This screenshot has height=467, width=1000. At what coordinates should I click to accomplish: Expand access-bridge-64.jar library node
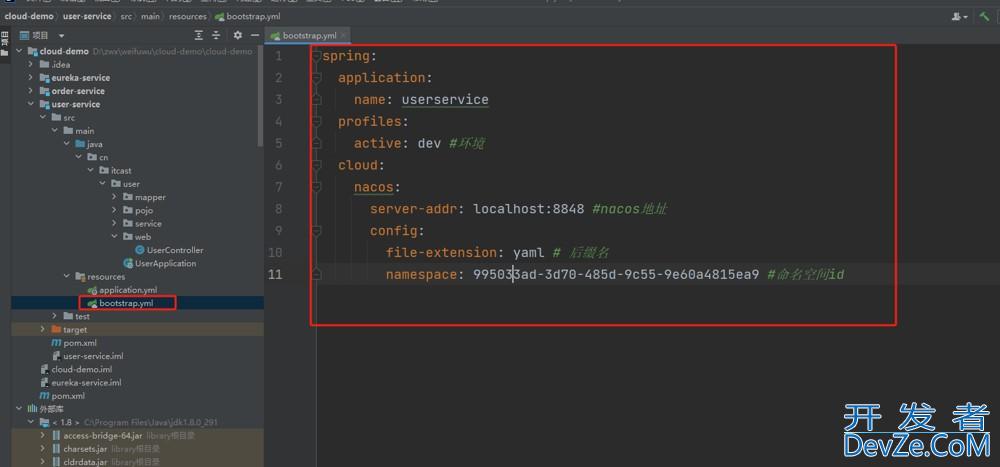point(42,436)
